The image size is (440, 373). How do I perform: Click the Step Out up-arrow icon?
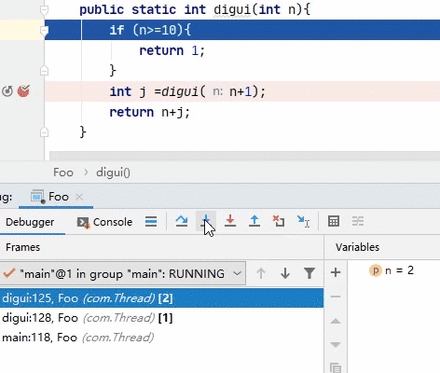(x=254, y=221)
